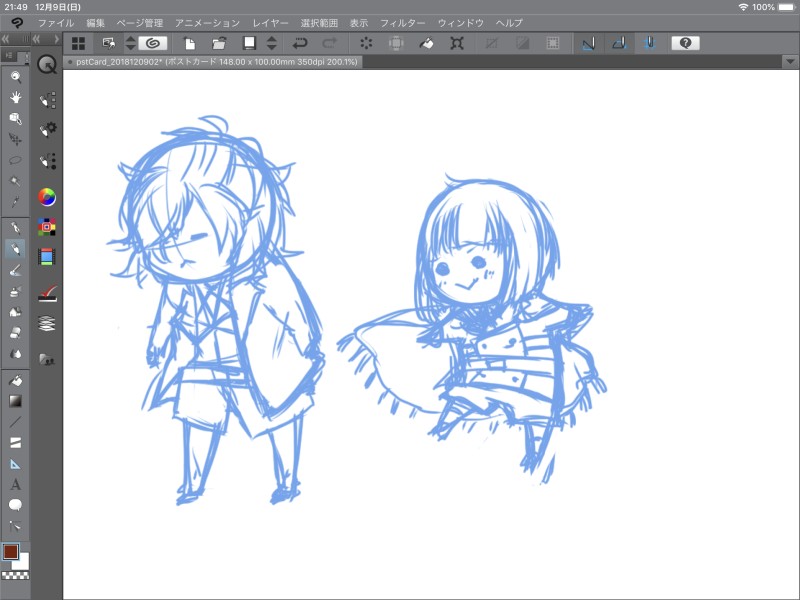Clear layer contents with the dotted-circle icon

coord(366,43)
